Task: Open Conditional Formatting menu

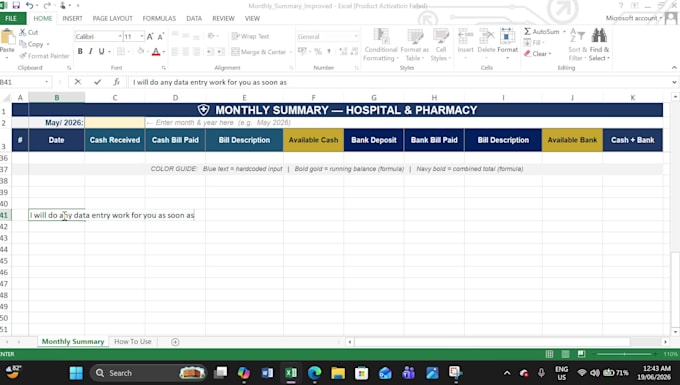Action: (x=381, y=45)
